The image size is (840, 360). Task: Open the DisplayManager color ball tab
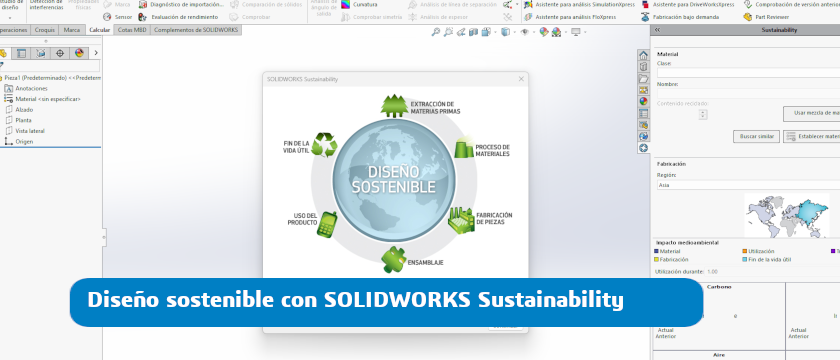(x=79, y=53)
